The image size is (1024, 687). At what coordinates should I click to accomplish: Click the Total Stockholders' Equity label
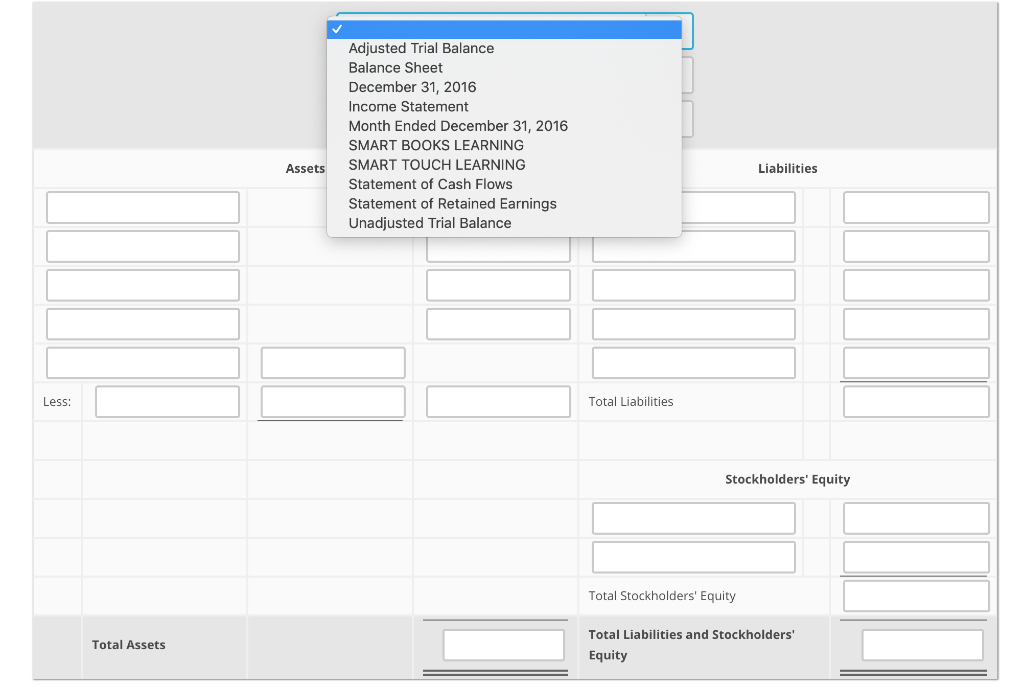coord(662,596)
